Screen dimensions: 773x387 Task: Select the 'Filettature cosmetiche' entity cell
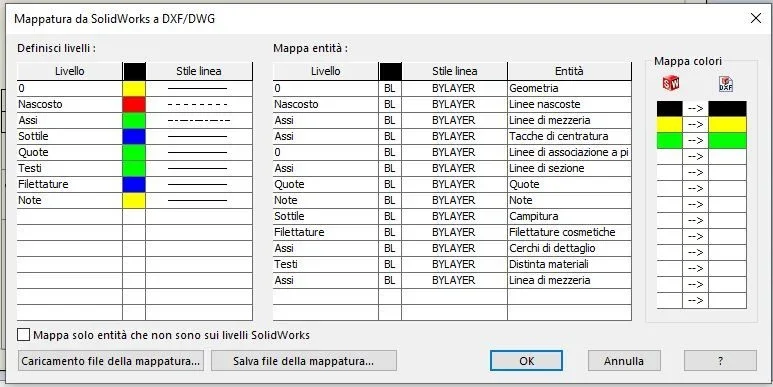tap(569, 232)
